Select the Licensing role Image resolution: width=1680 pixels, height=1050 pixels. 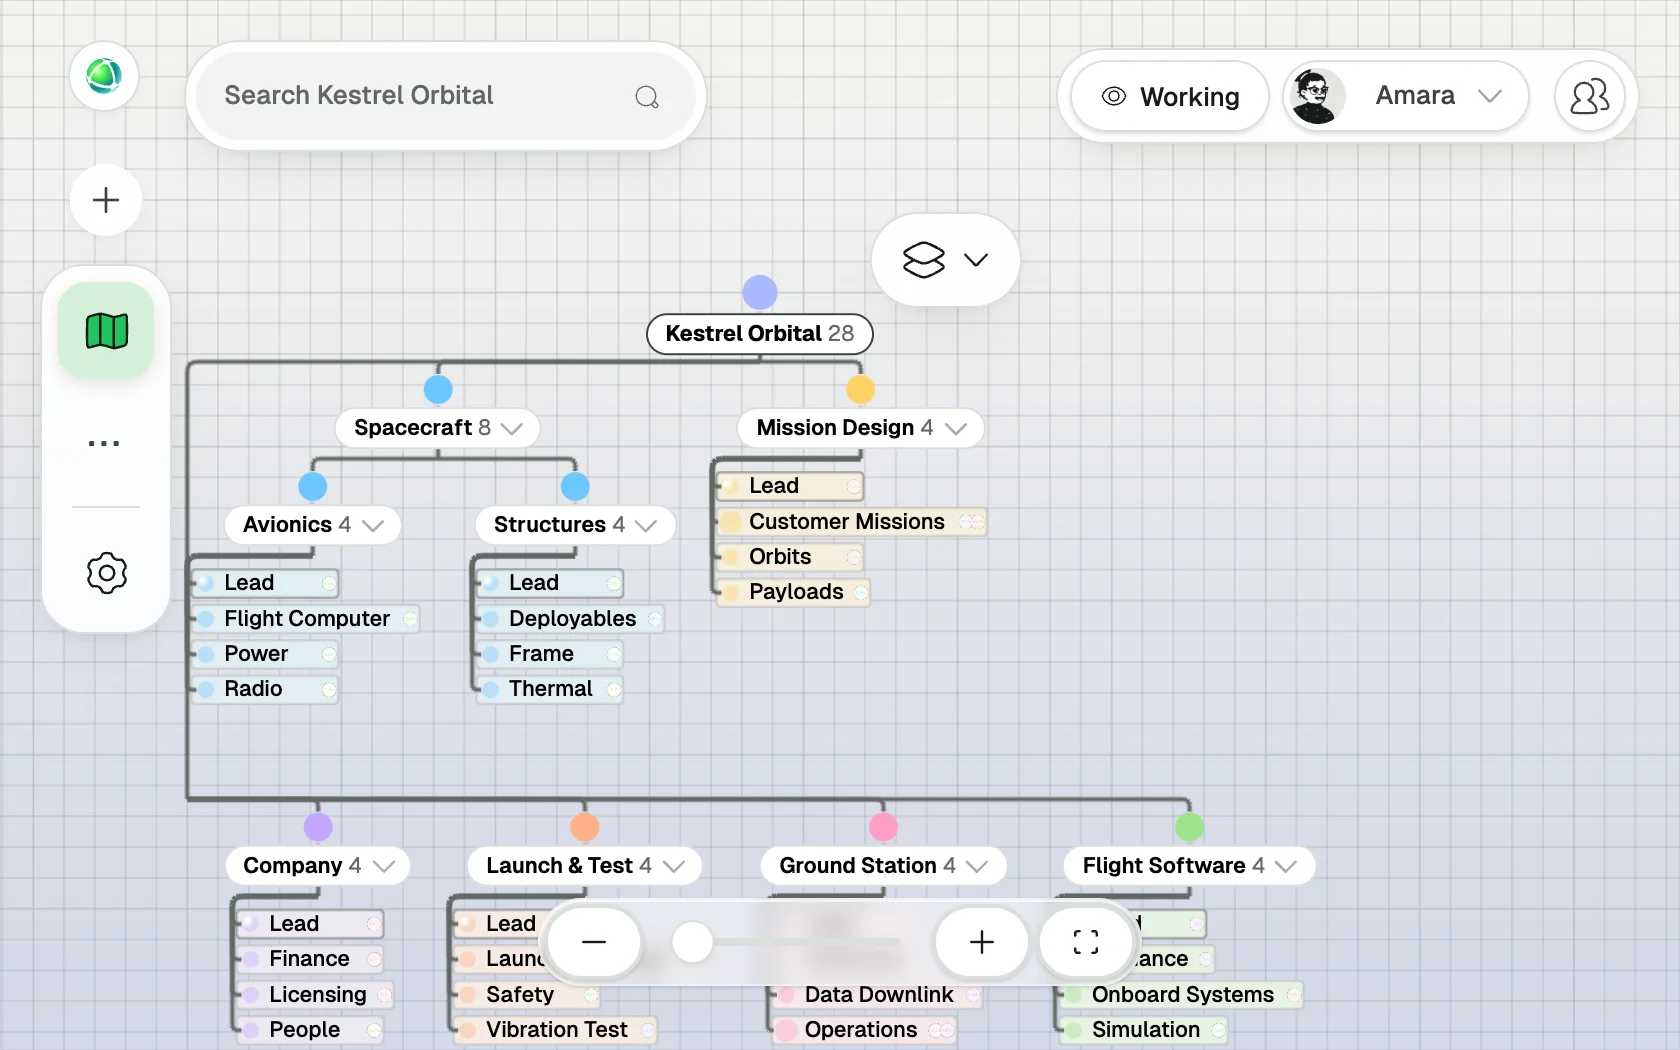316,995
